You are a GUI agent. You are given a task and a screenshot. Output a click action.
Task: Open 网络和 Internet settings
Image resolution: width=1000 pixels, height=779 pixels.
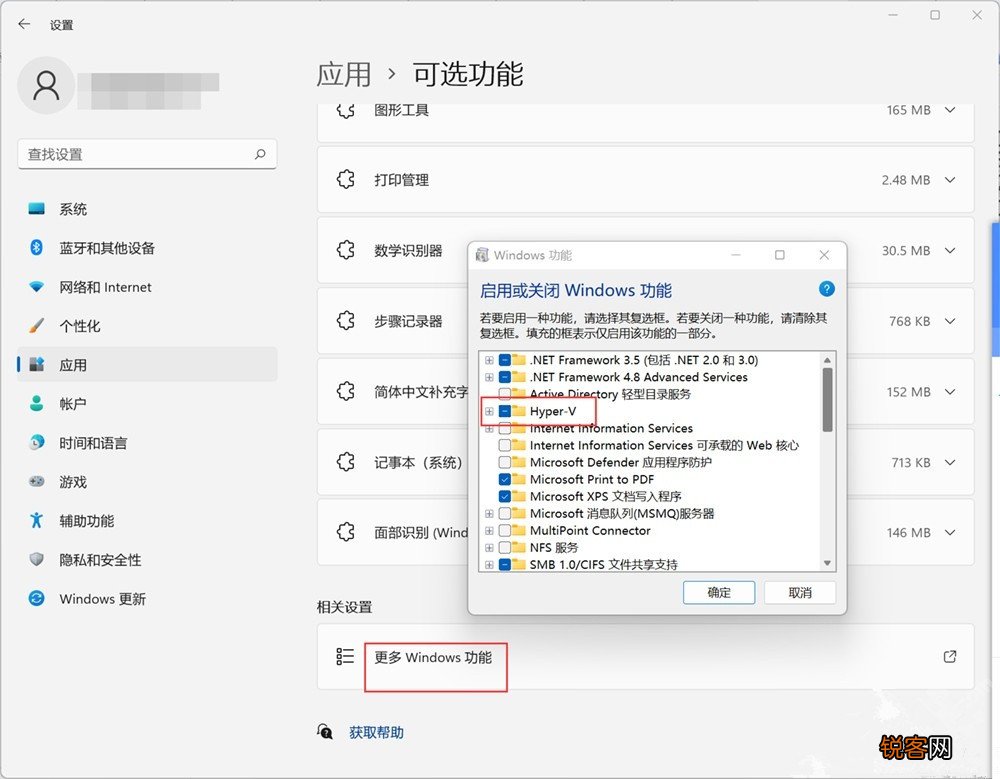(x=147, y=286)
